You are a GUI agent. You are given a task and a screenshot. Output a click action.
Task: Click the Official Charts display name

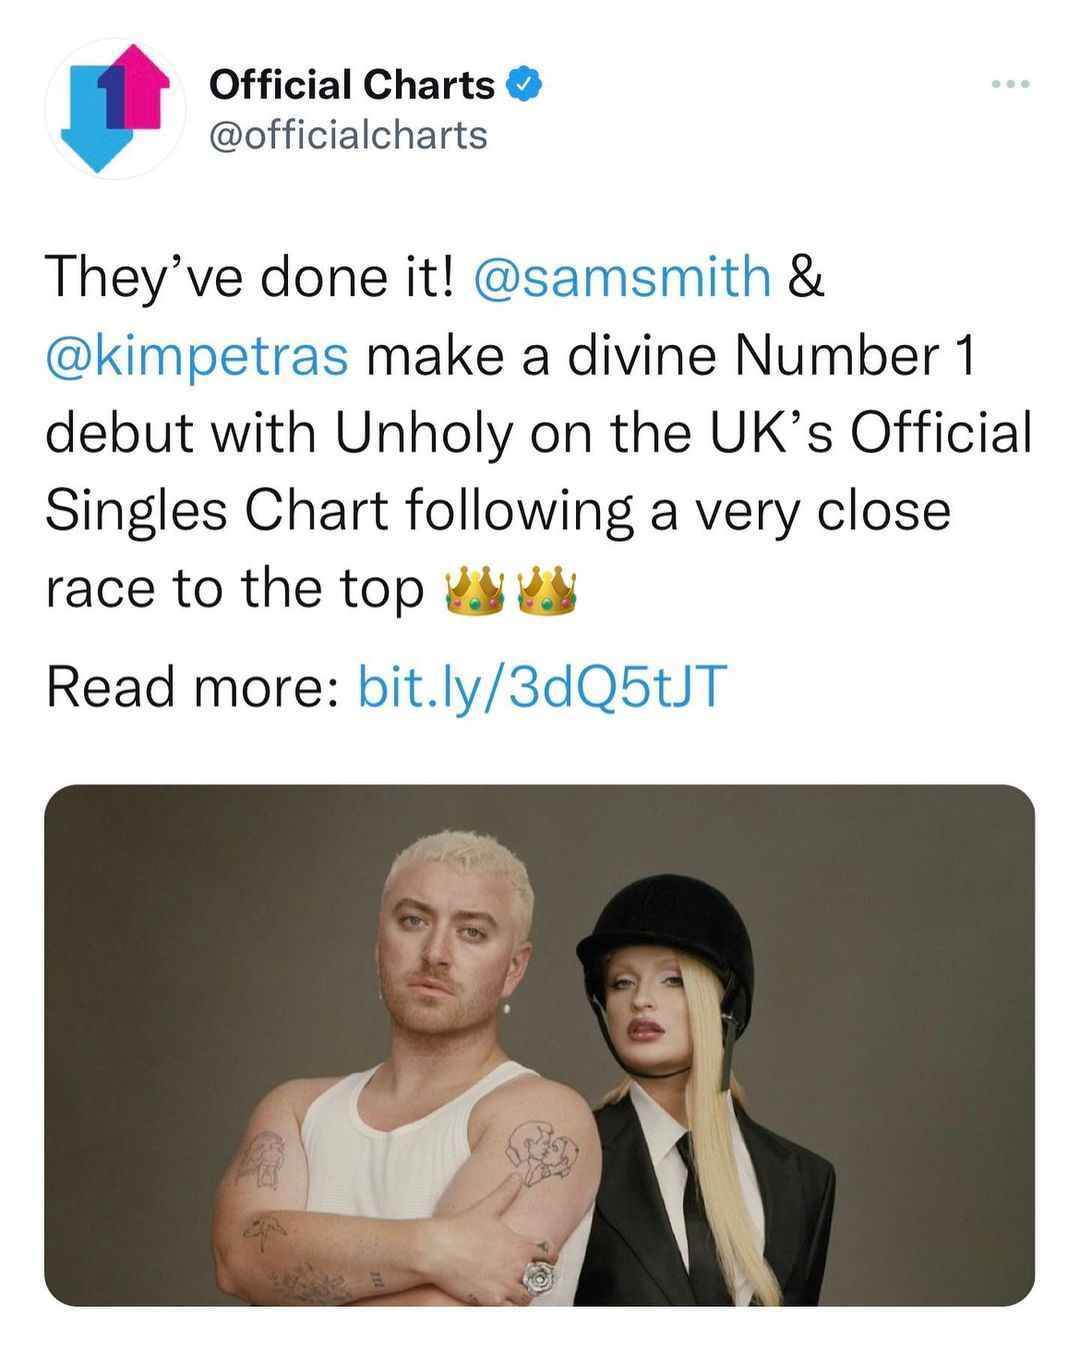coord(351,85)
